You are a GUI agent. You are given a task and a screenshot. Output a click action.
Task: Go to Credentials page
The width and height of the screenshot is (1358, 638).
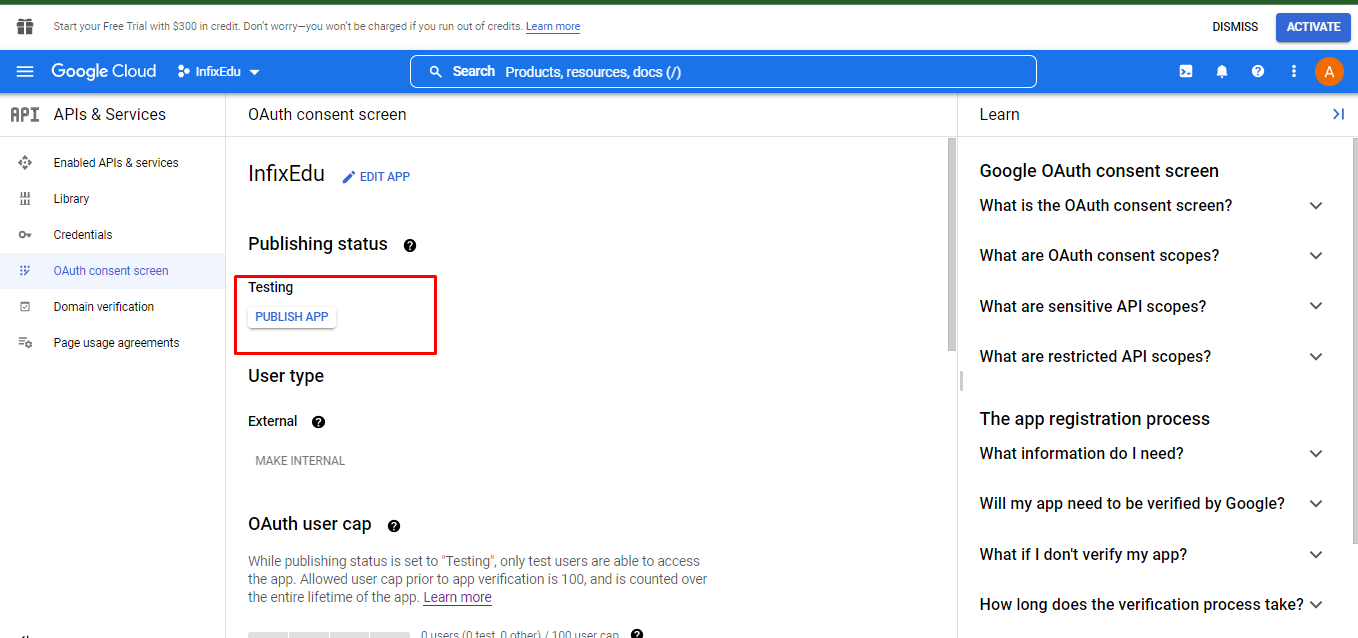(x=113, y=235)
